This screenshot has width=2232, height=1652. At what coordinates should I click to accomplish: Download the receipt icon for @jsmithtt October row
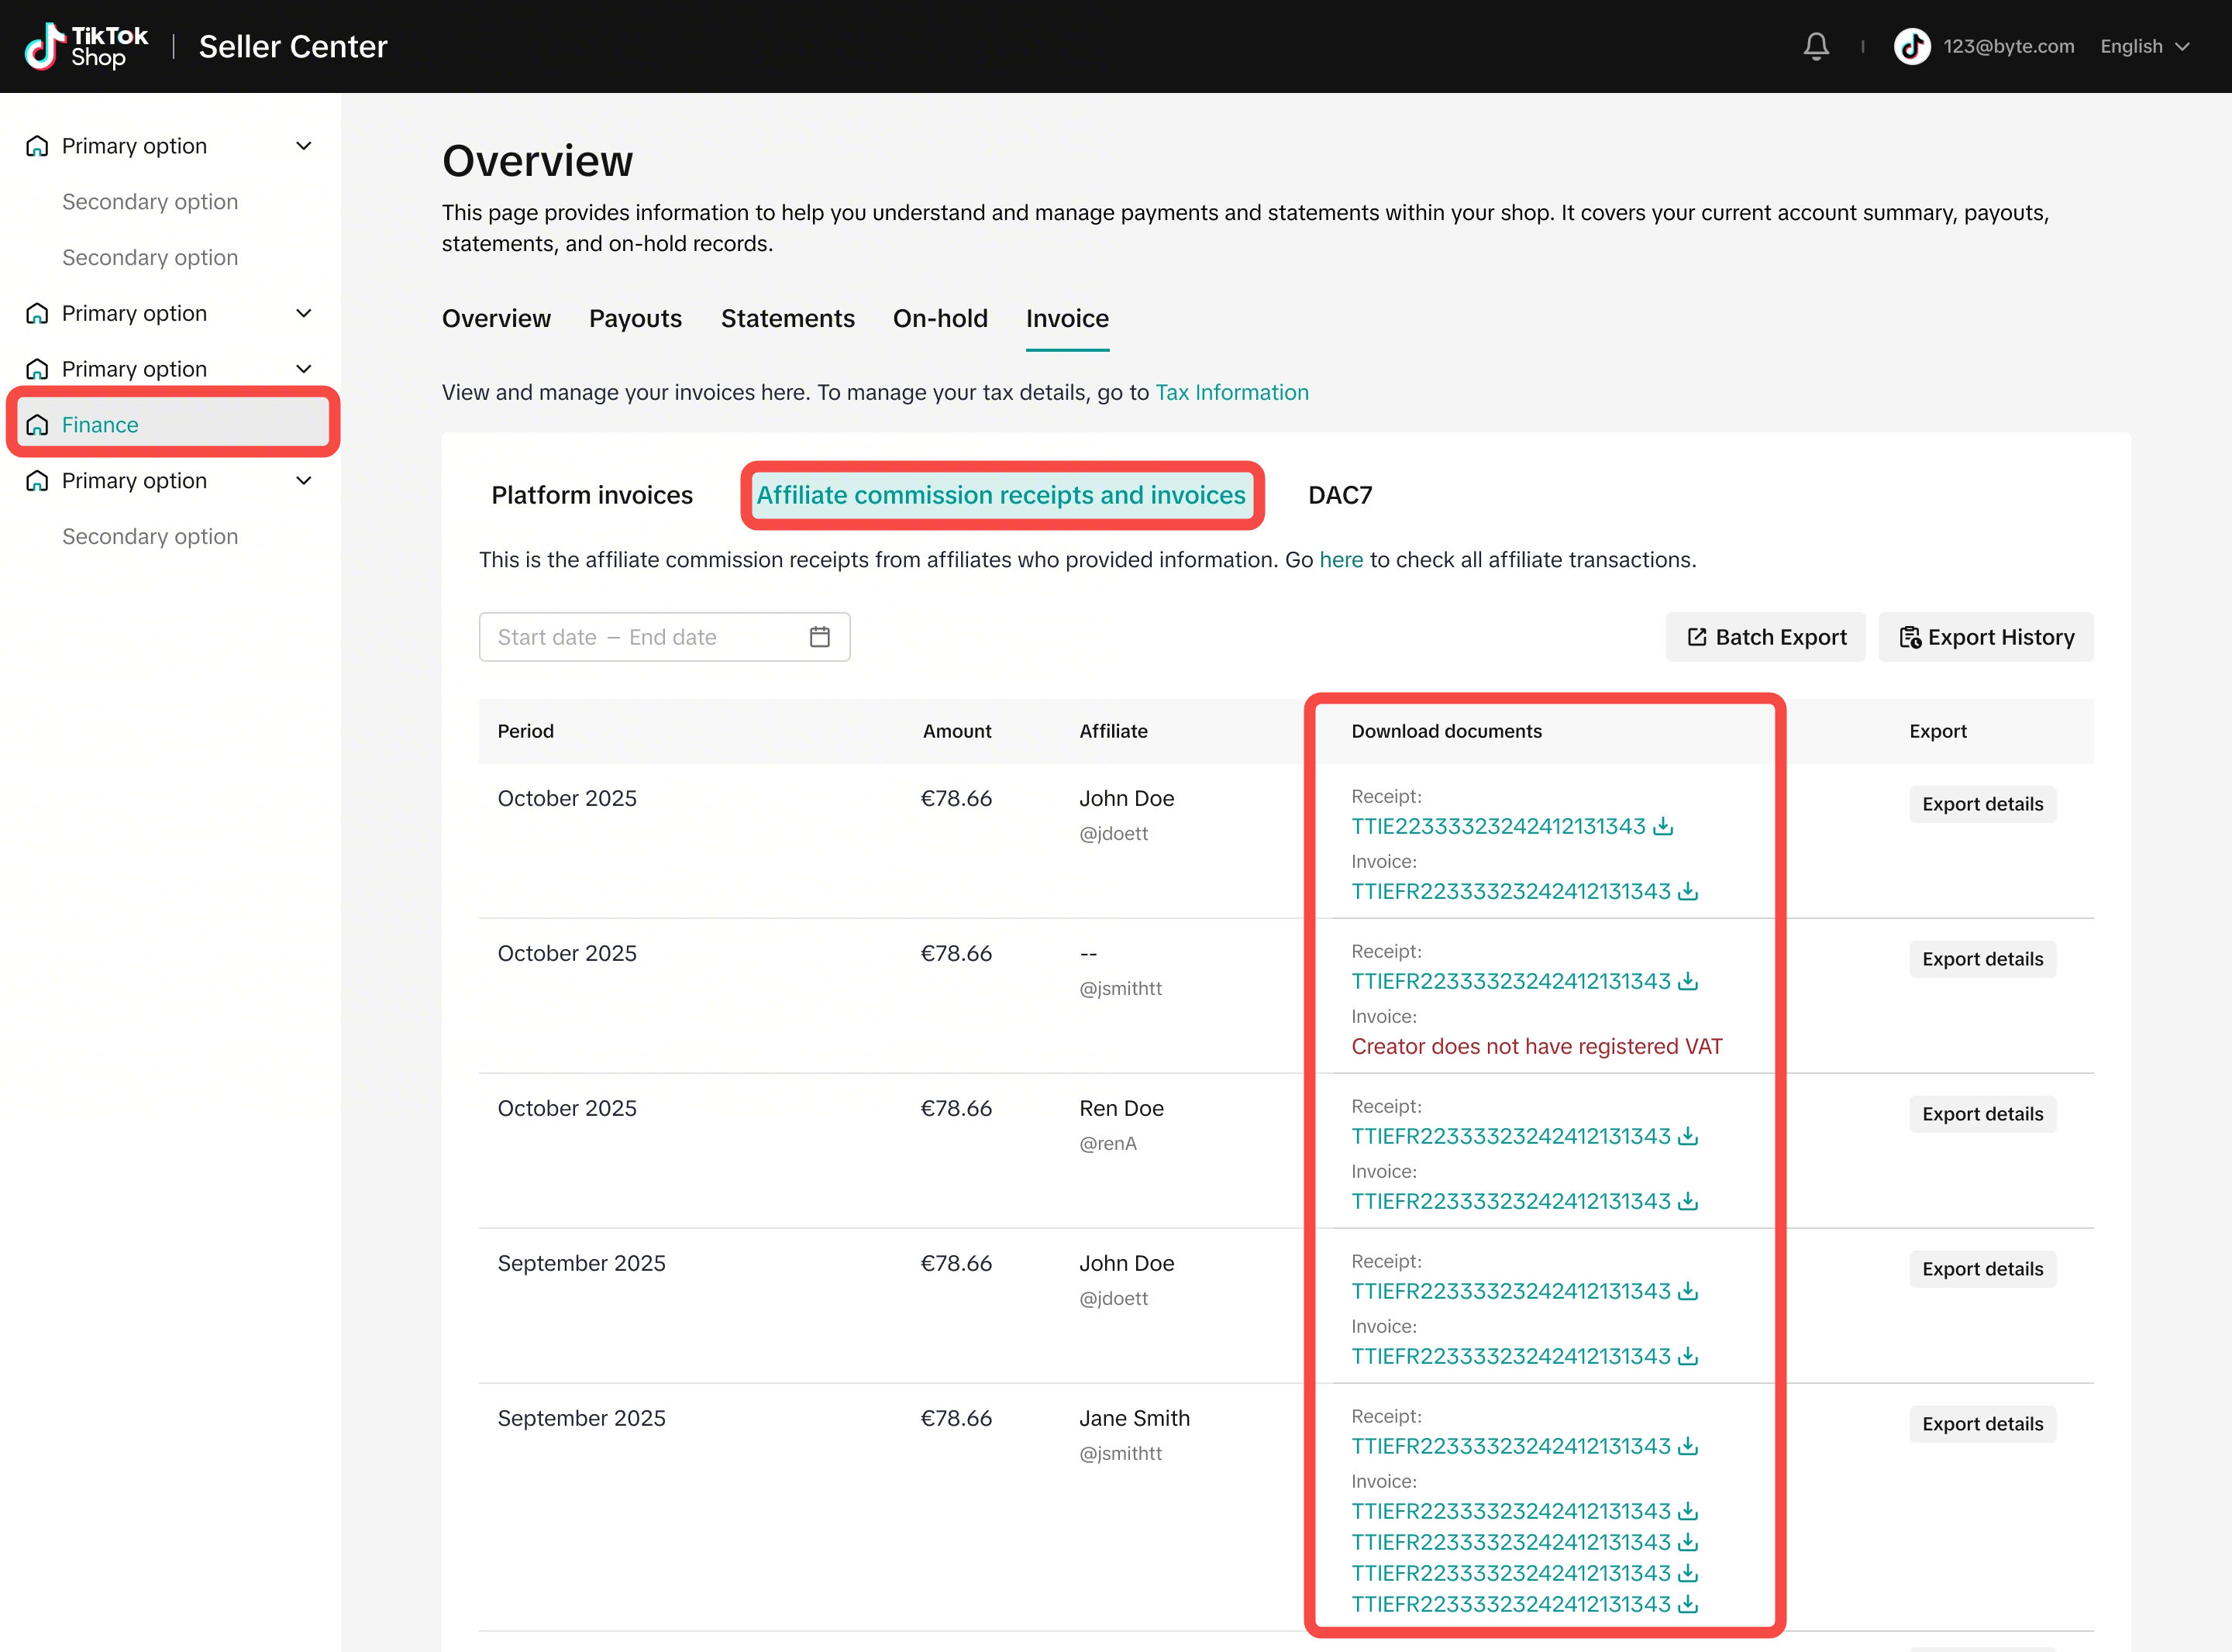coord(1688,981)
